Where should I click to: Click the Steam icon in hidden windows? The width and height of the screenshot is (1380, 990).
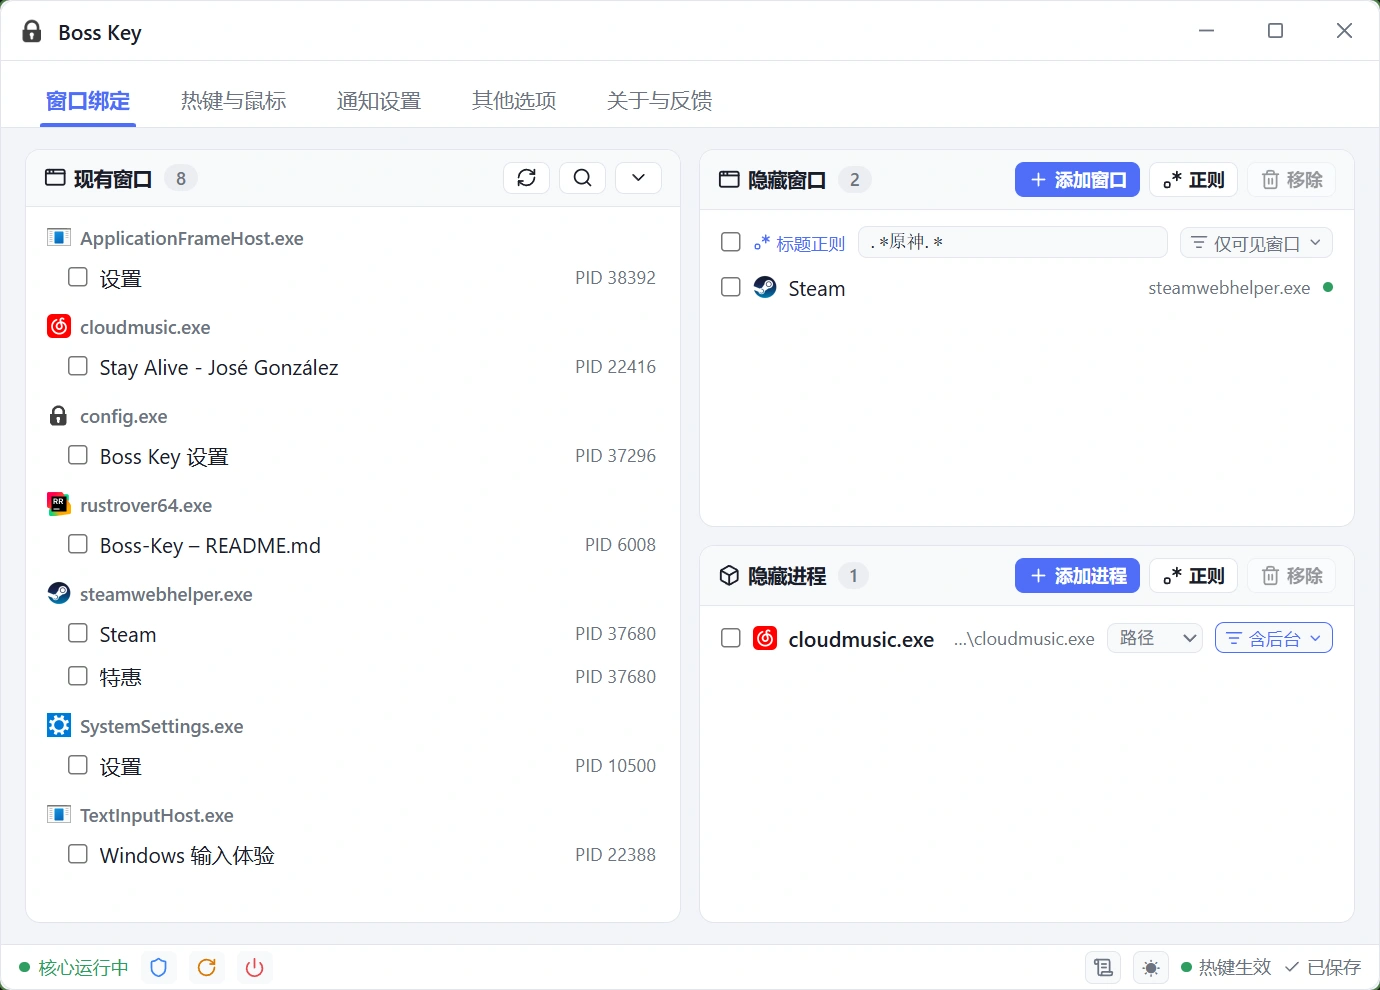pyautogui.click(x=765, y=288)
